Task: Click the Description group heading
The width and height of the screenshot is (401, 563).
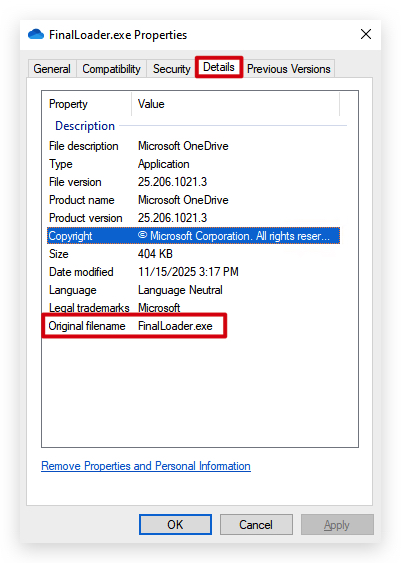Action: click(85, 126)
